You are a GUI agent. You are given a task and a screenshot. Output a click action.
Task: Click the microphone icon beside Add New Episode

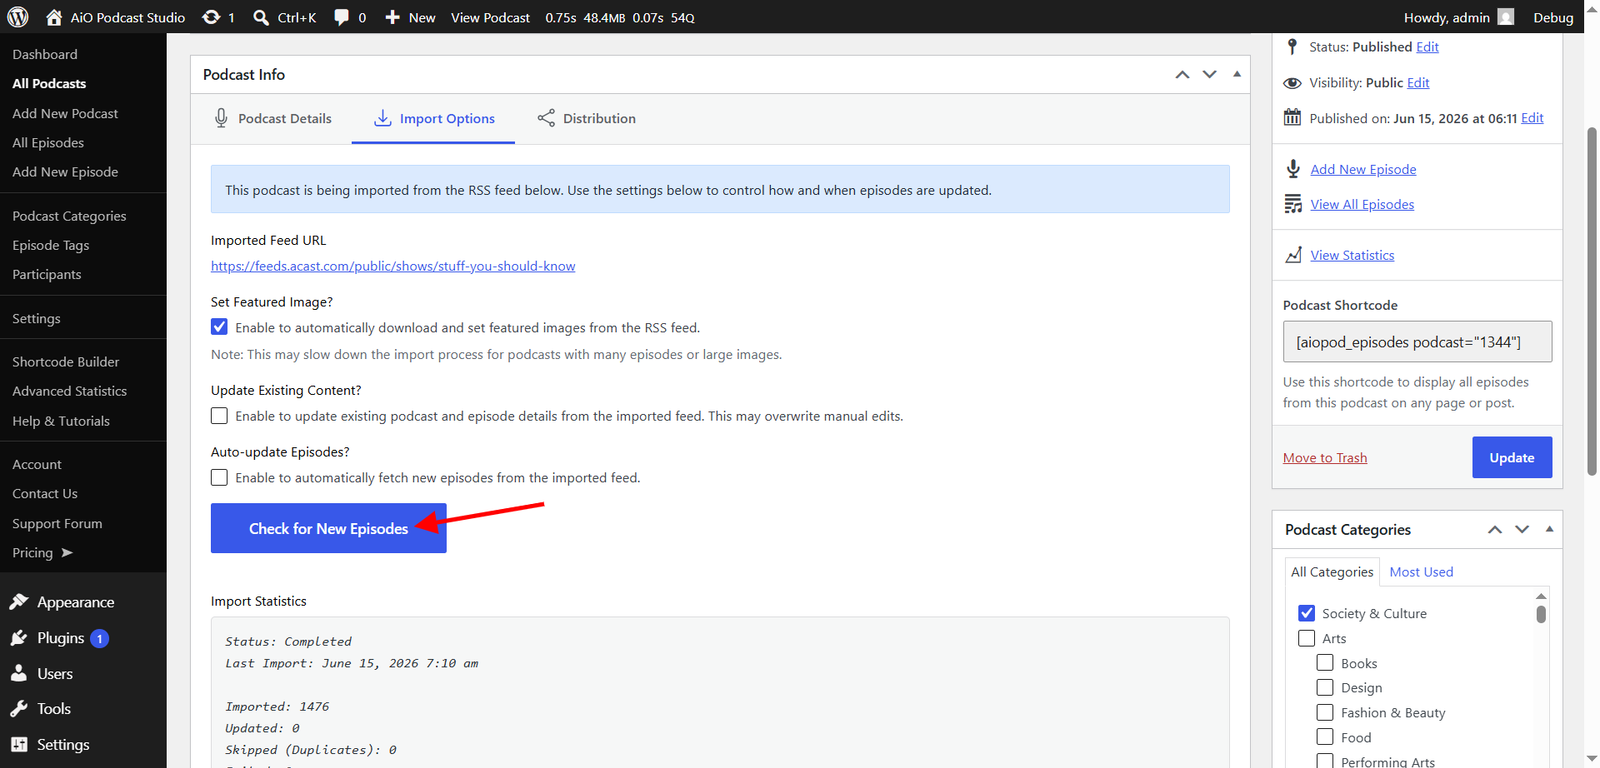pyautogui.click(x=1293, y=169)
